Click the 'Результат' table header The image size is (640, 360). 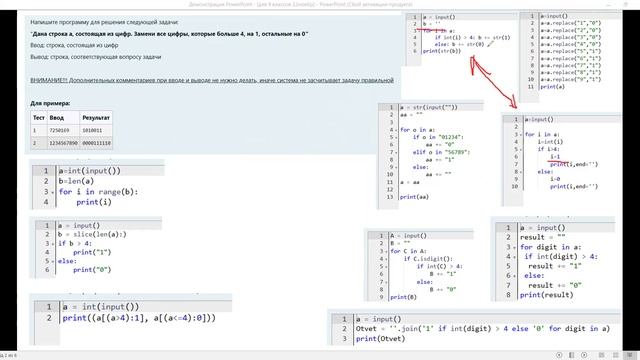coord(96,118)
